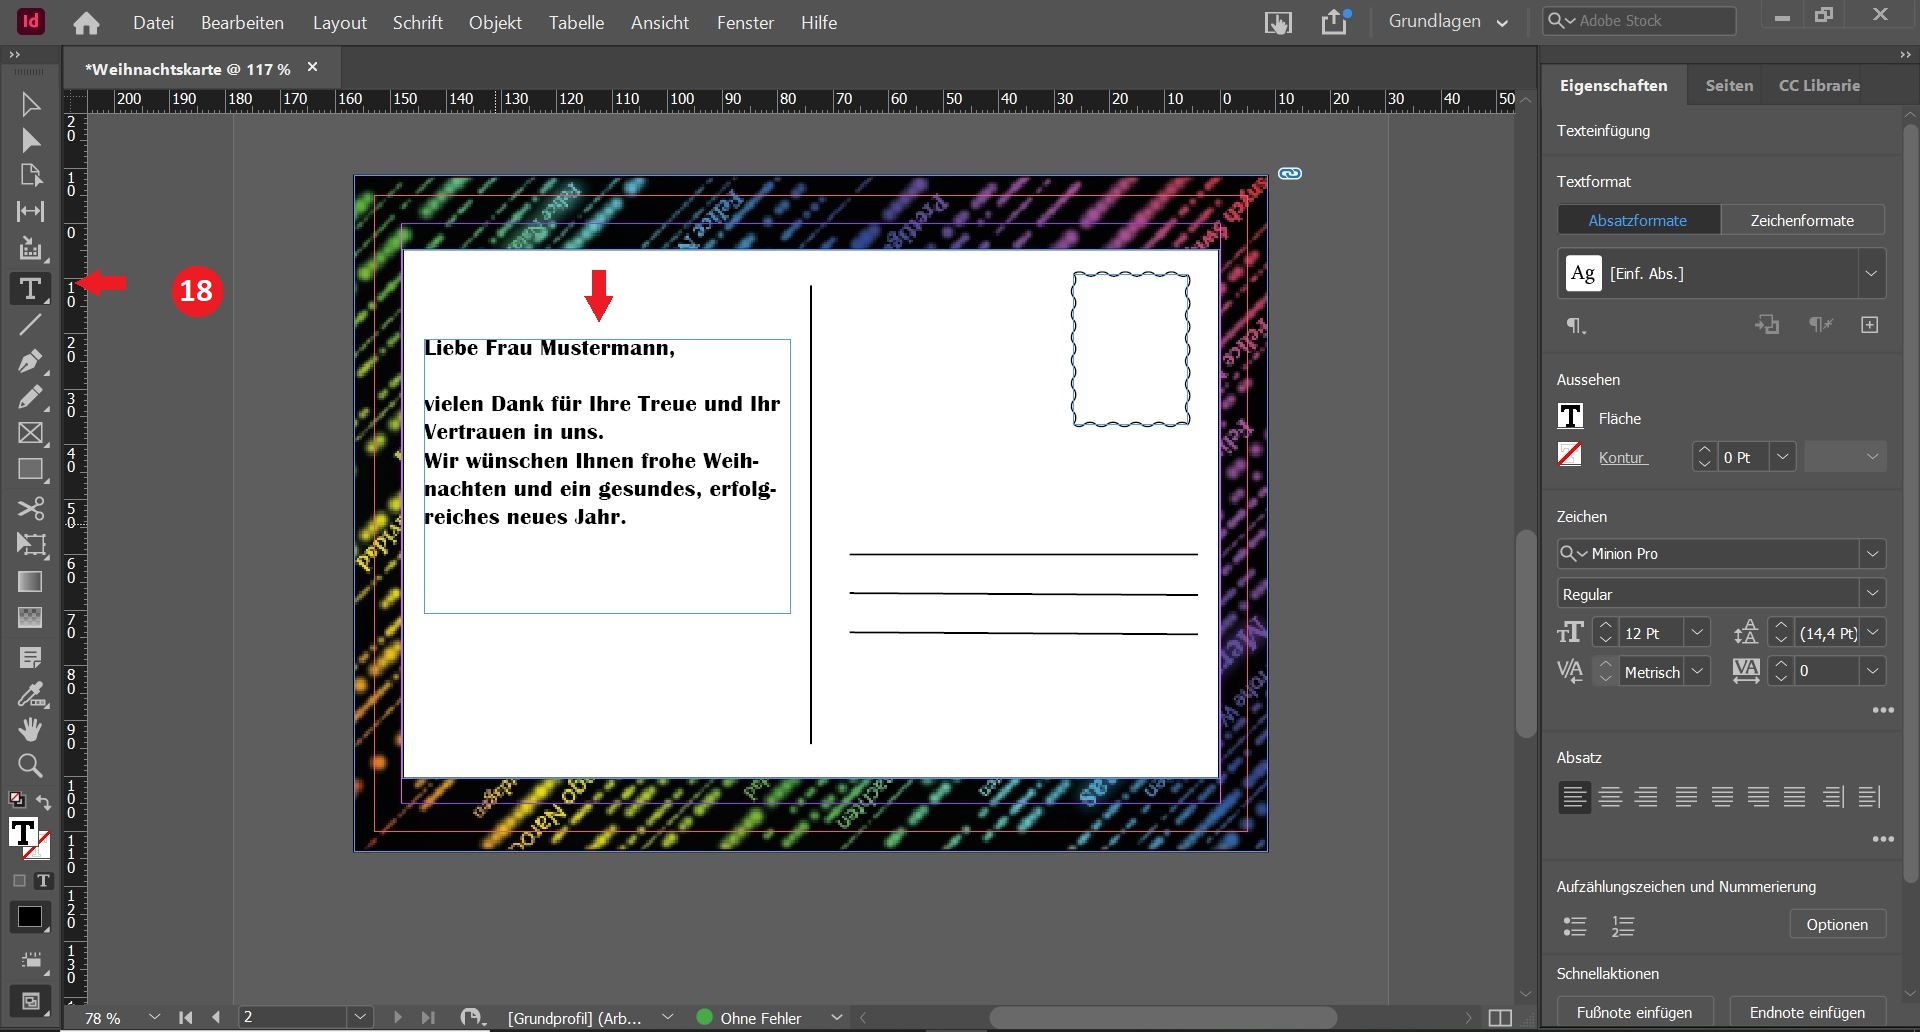Select the Rectangle Frame tool
Screen dimensions: 1920x1032
tap(30, 433)
